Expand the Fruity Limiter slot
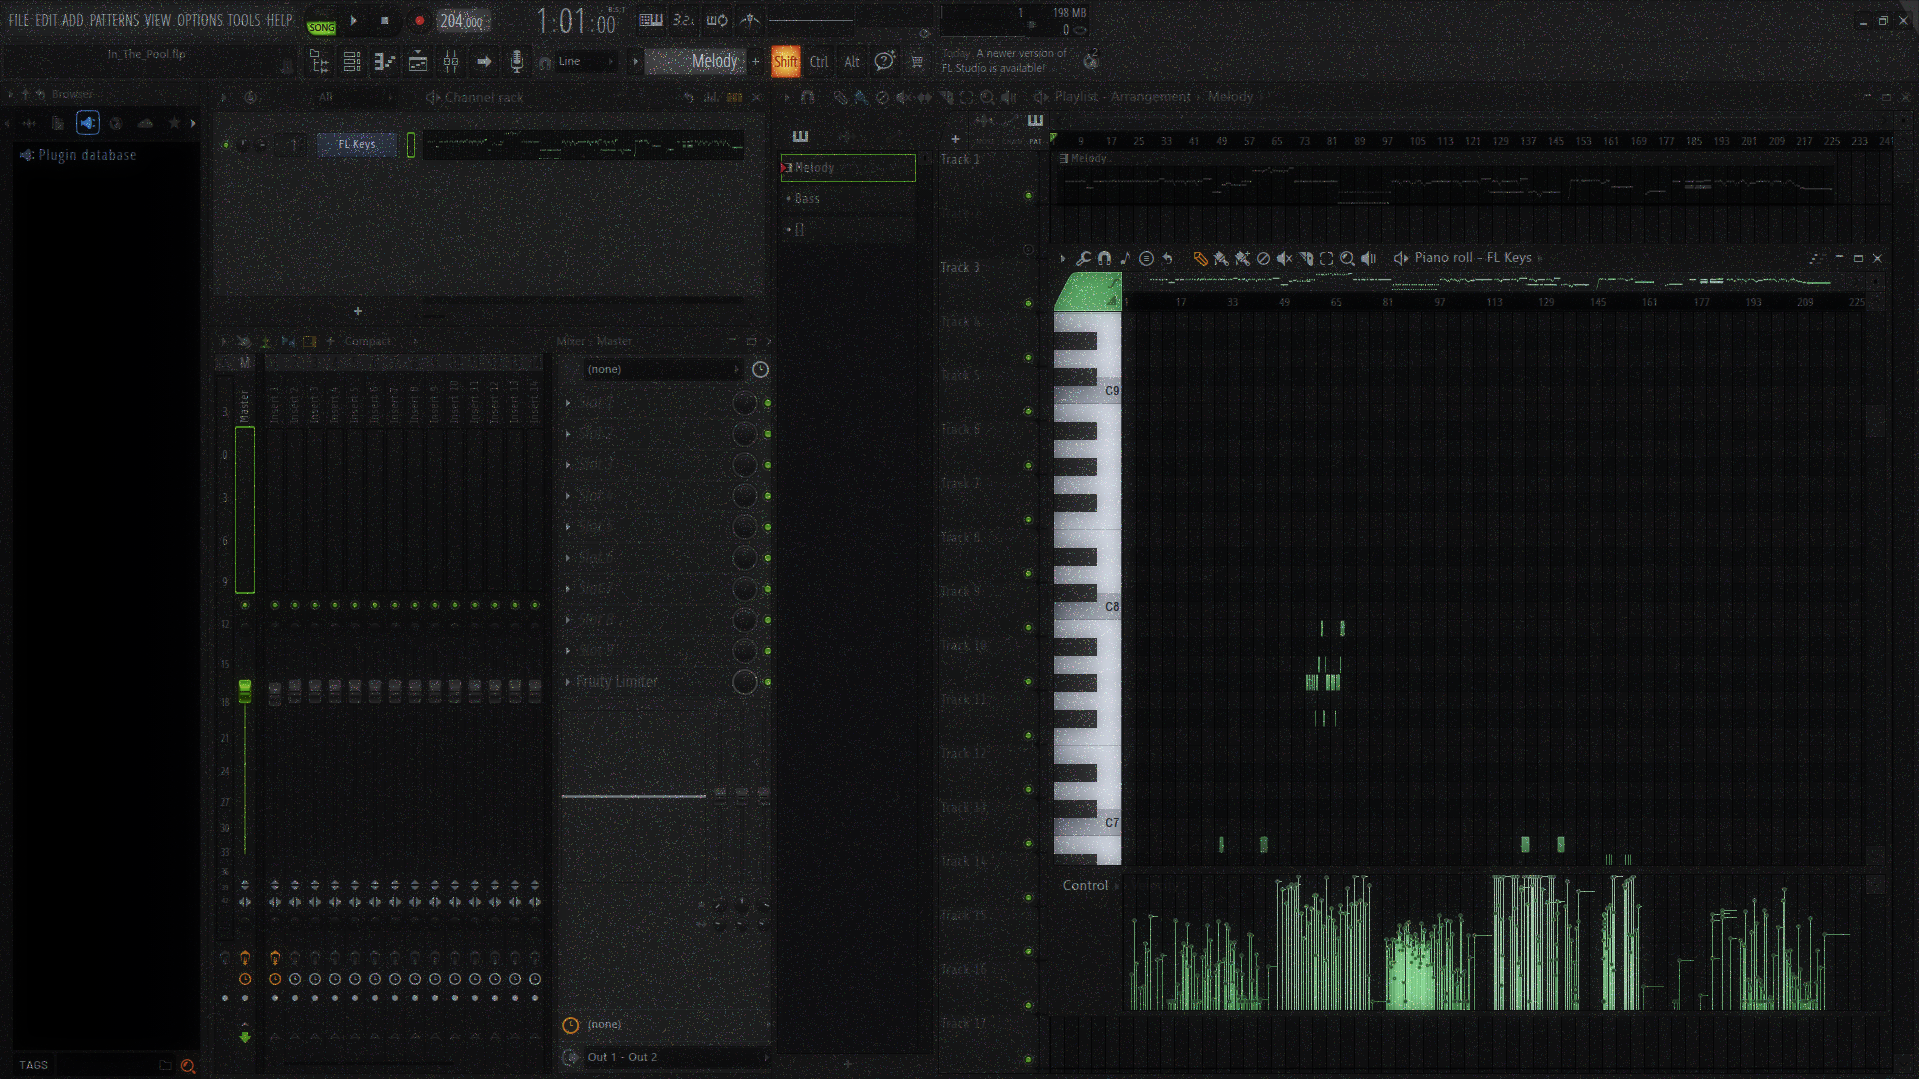This screenshot has height=1079, width=1919. point(568,683)
